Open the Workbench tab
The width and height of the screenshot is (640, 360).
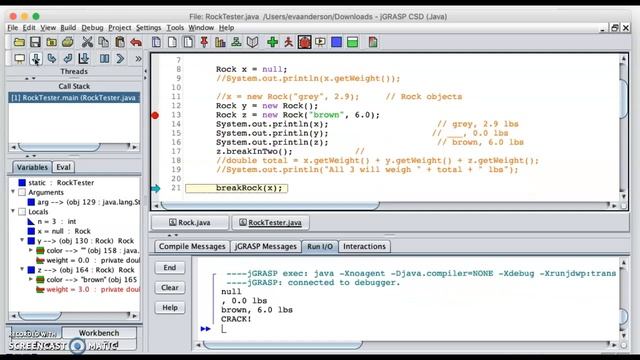99,333
